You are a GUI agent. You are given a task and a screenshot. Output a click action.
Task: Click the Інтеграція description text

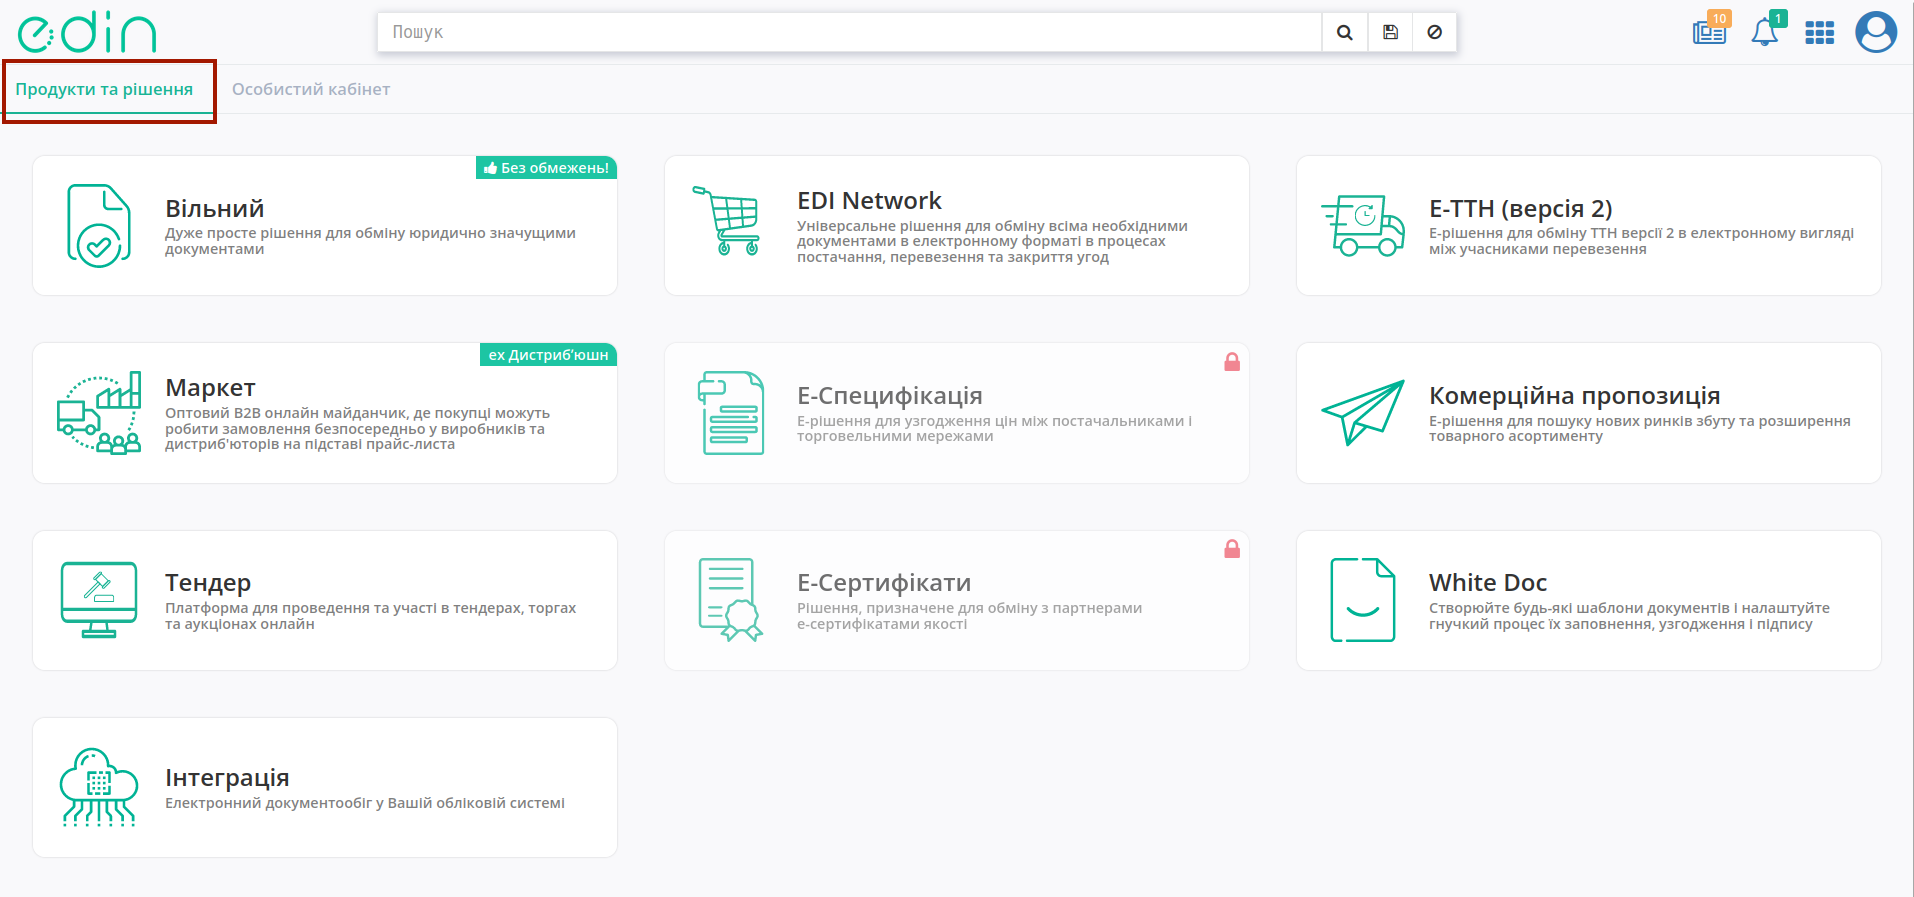(365, 803)
